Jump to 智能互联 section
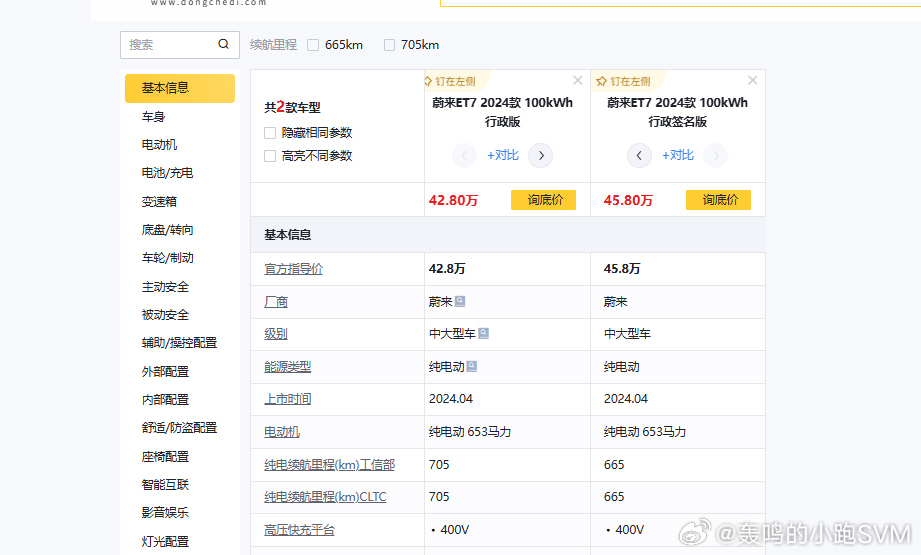The height and width of the screenshot is (555, 921). 165,485
